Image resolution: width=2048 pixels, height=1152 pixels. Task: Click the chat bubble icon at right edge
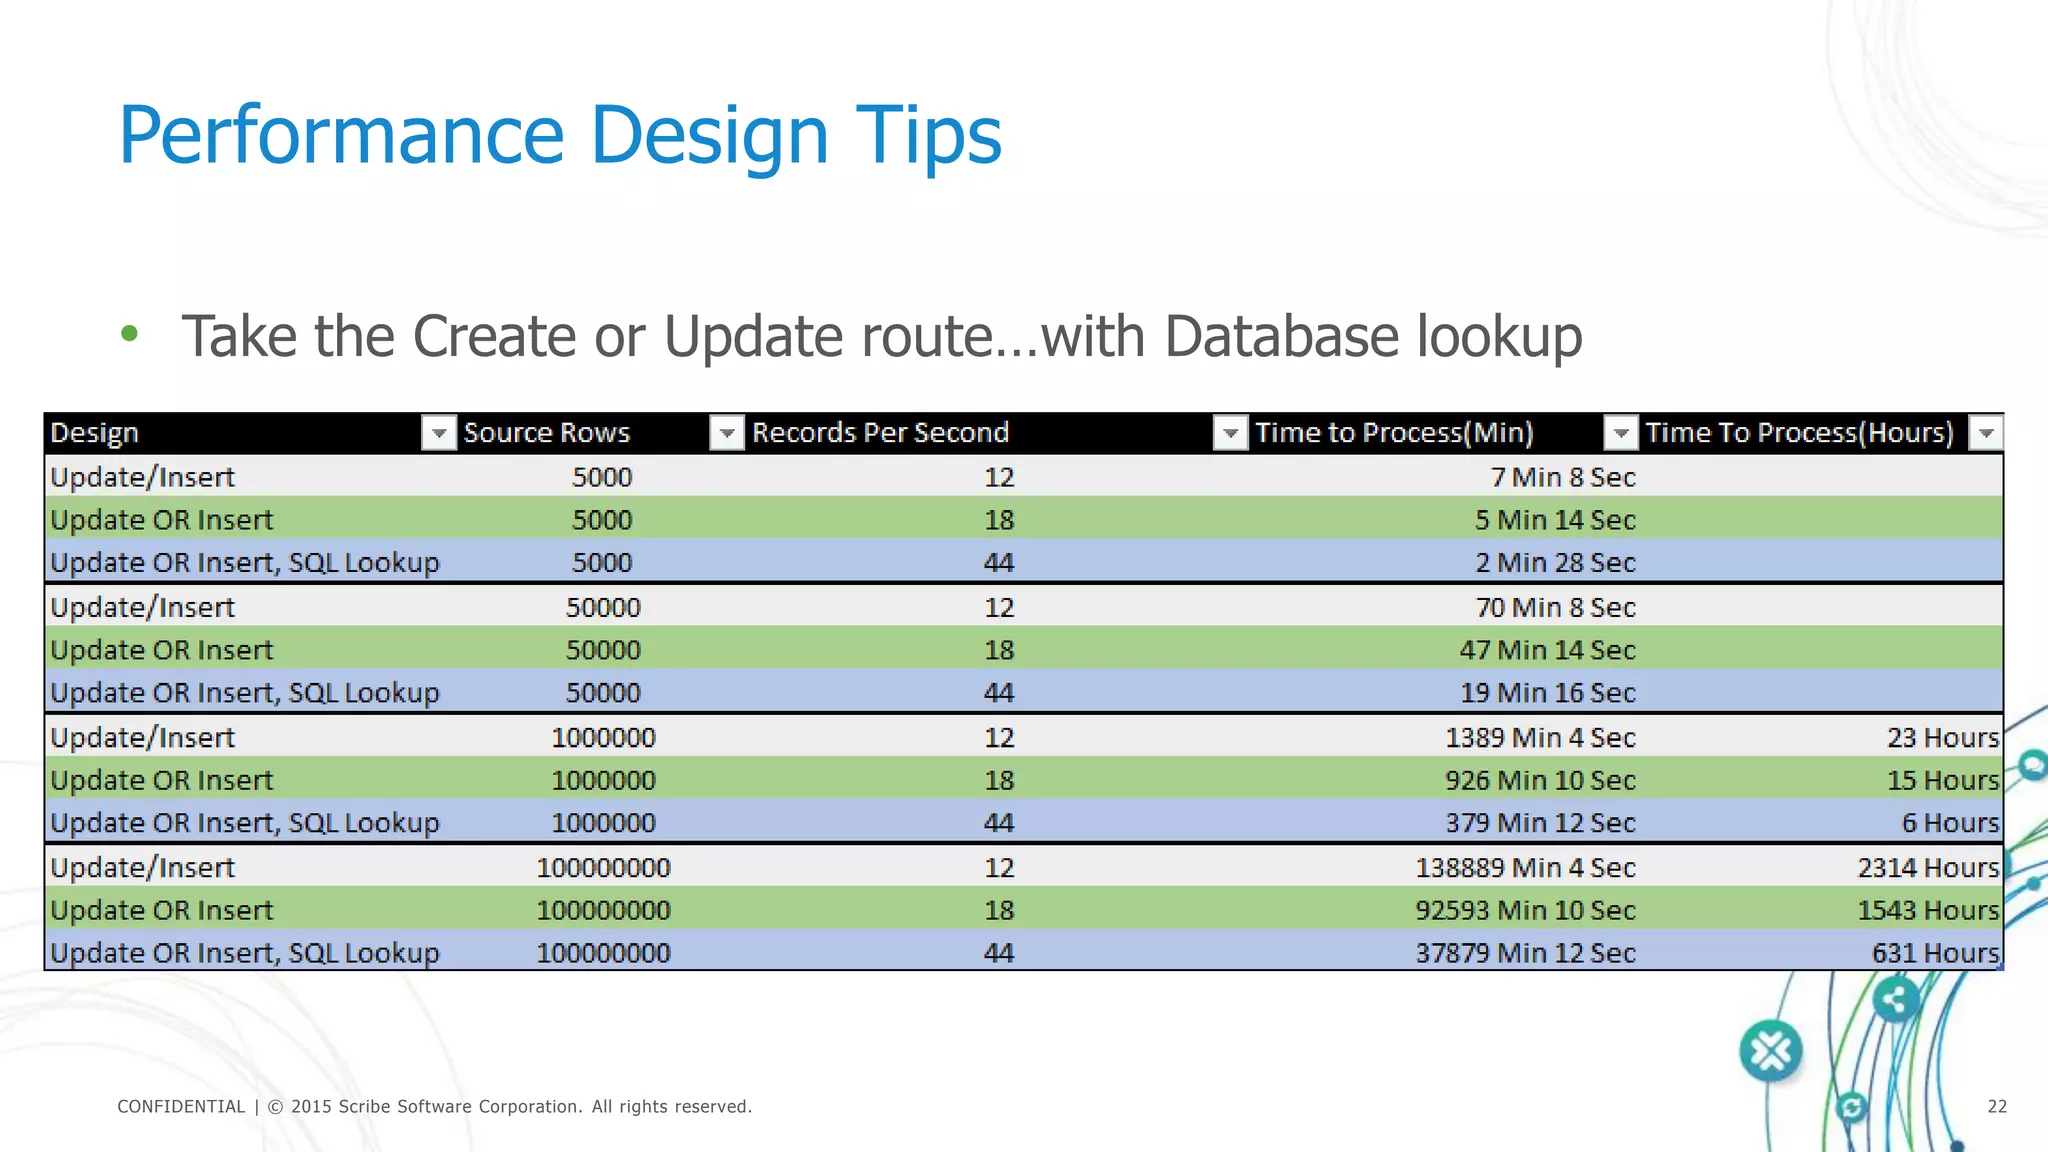(x=2032, y=766)
